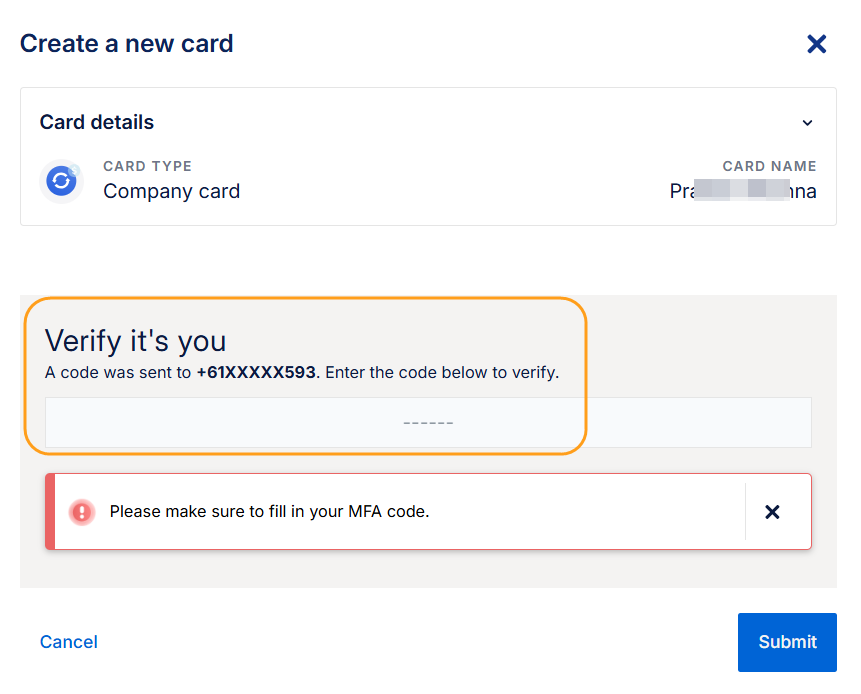
Task: Click the red exclamation error icon
Action: (x=81, y=512)
